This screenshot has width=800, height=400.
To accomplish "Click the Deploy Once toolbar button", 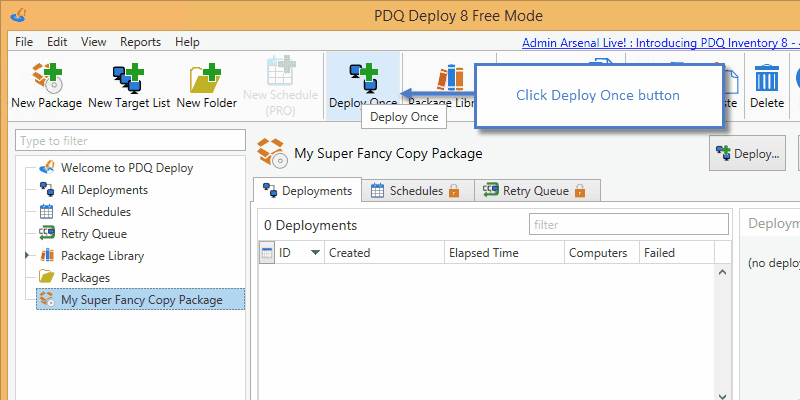I will (x=363, y=85).
